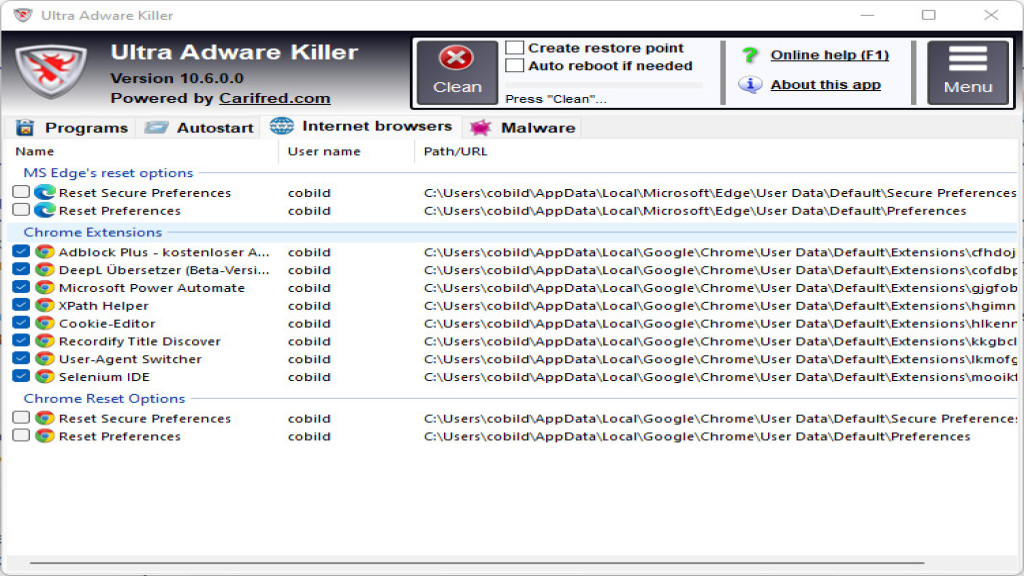Open the Carifred.com link
The image size is (1024, 576).
(276, 98)
